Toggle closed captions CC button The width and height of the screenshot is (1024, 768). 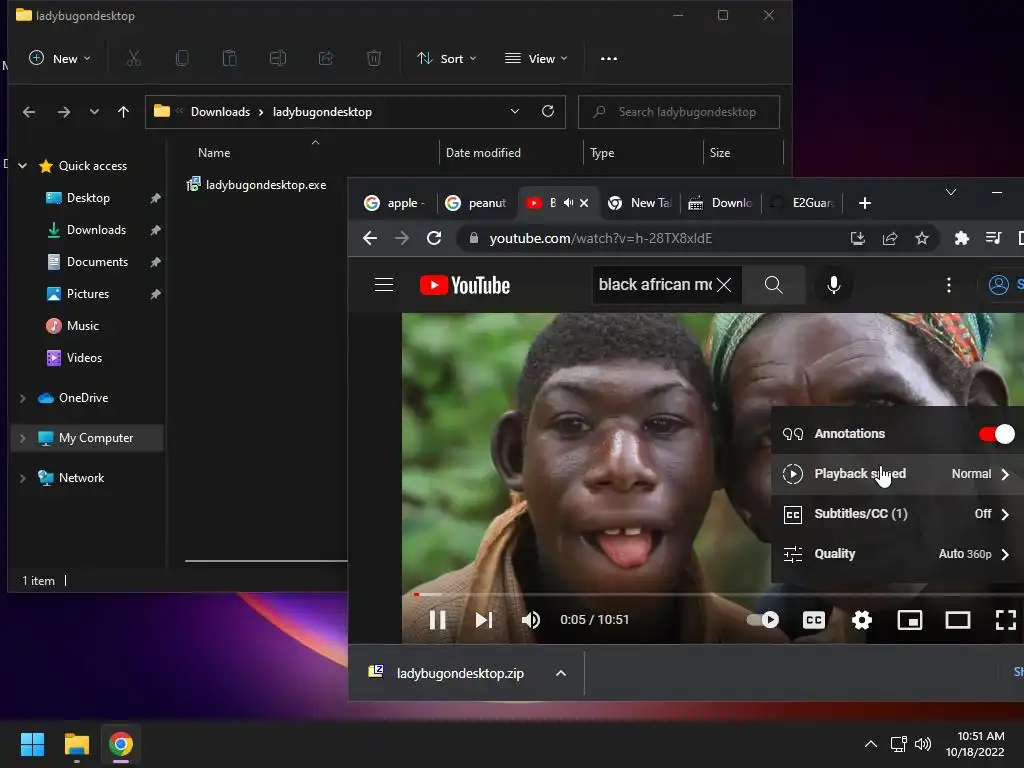pyautogui.click(x=814, y=620)
